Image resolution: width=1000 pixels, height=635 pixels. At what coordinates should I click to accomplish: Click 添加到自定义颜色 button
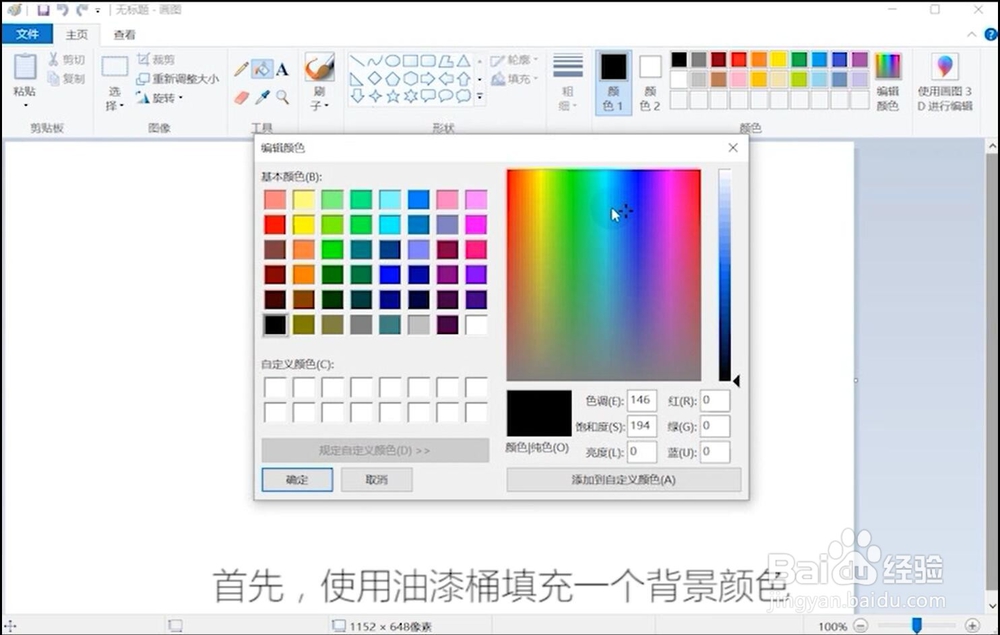point(623,479)
